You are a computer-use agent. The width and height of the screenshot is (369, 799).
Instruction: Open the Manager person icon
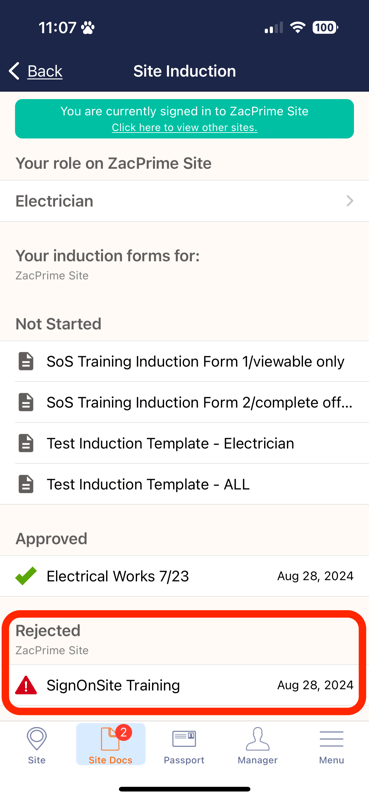(257, 739)
